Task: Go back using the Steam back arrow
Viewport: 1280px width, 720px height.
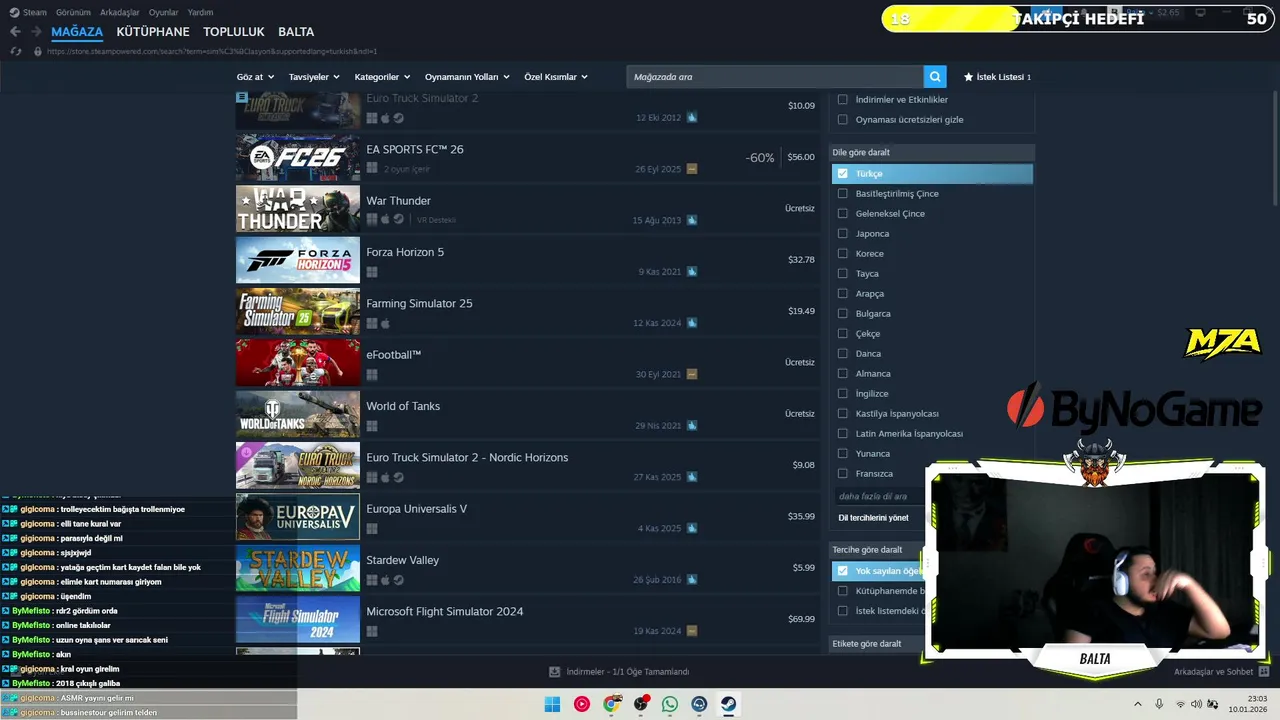Action: click(x=15, y=32)
